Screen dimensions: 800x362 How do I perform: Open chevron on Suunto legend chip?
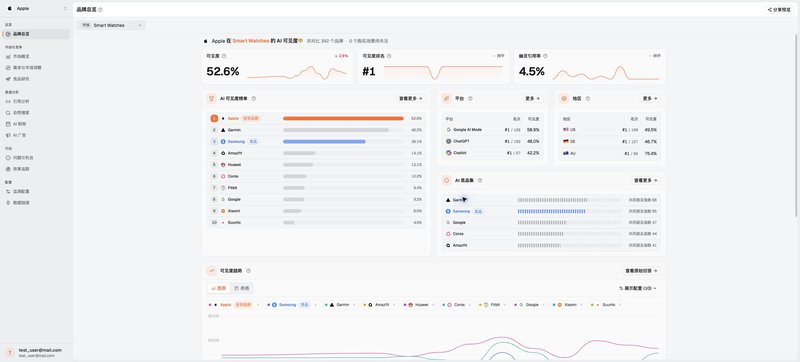click(621, 305)
